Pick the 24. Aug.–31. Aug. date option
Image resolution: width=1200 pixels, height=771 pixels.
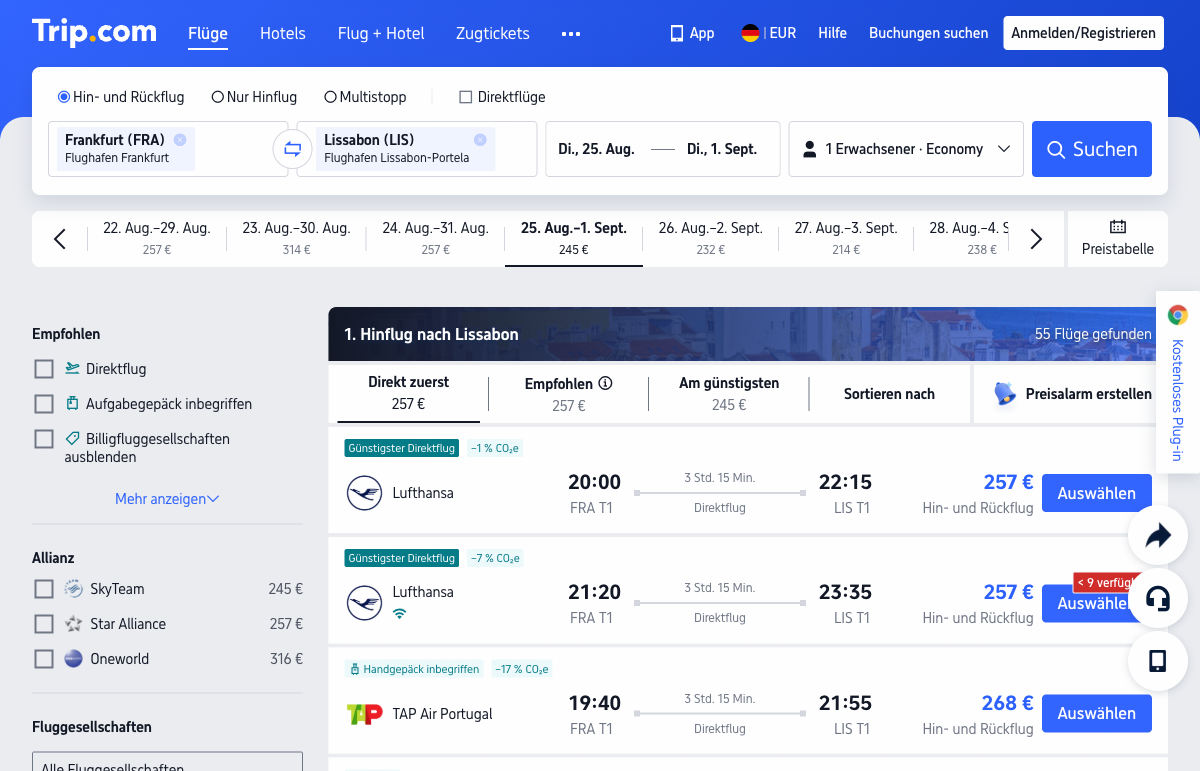[436, 238]
